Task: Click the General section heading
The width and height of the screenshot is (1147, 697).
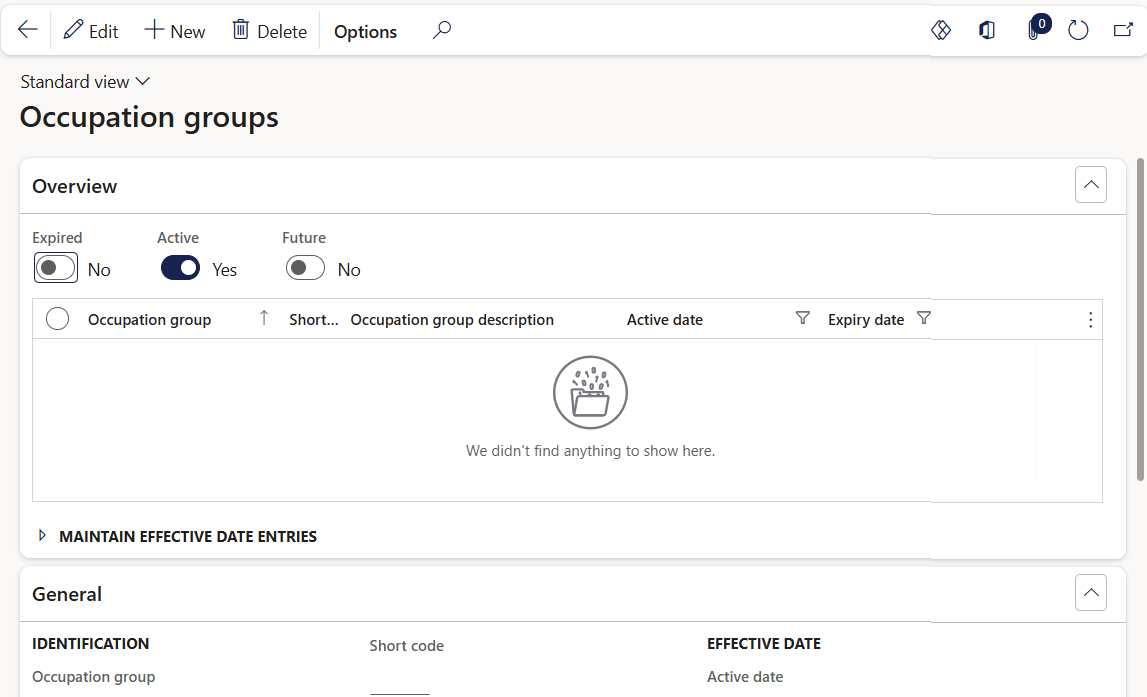Action: 67,594
